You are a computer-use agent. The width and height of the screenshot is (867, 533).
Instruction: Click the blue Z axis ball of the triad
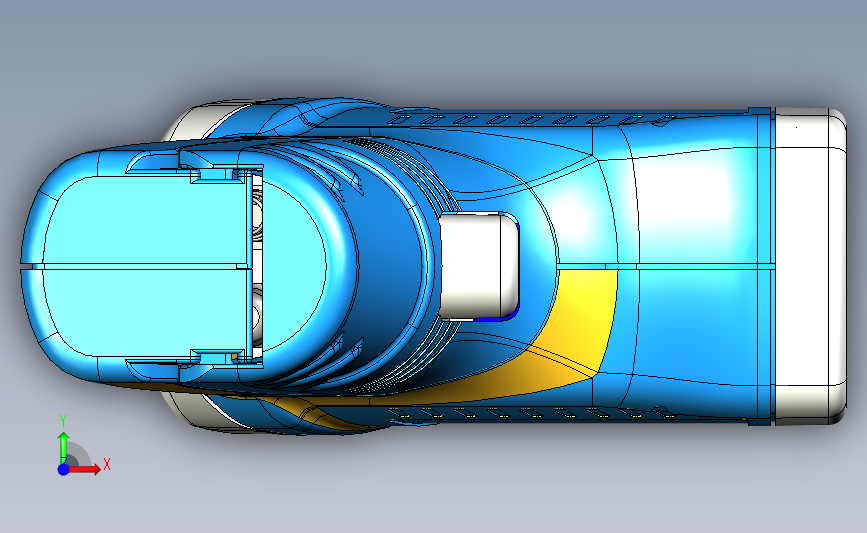[64, 469]
